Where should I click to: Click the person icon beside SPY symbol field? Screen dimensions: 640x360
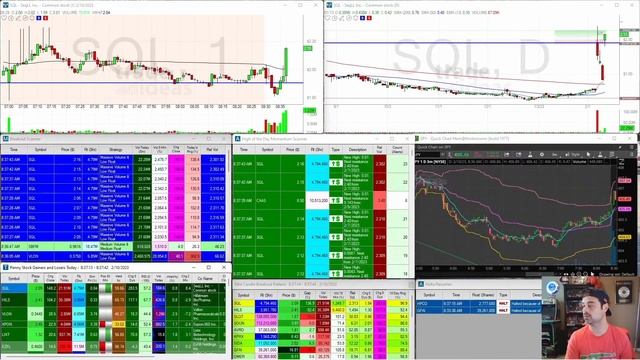(x=449, y=155)
